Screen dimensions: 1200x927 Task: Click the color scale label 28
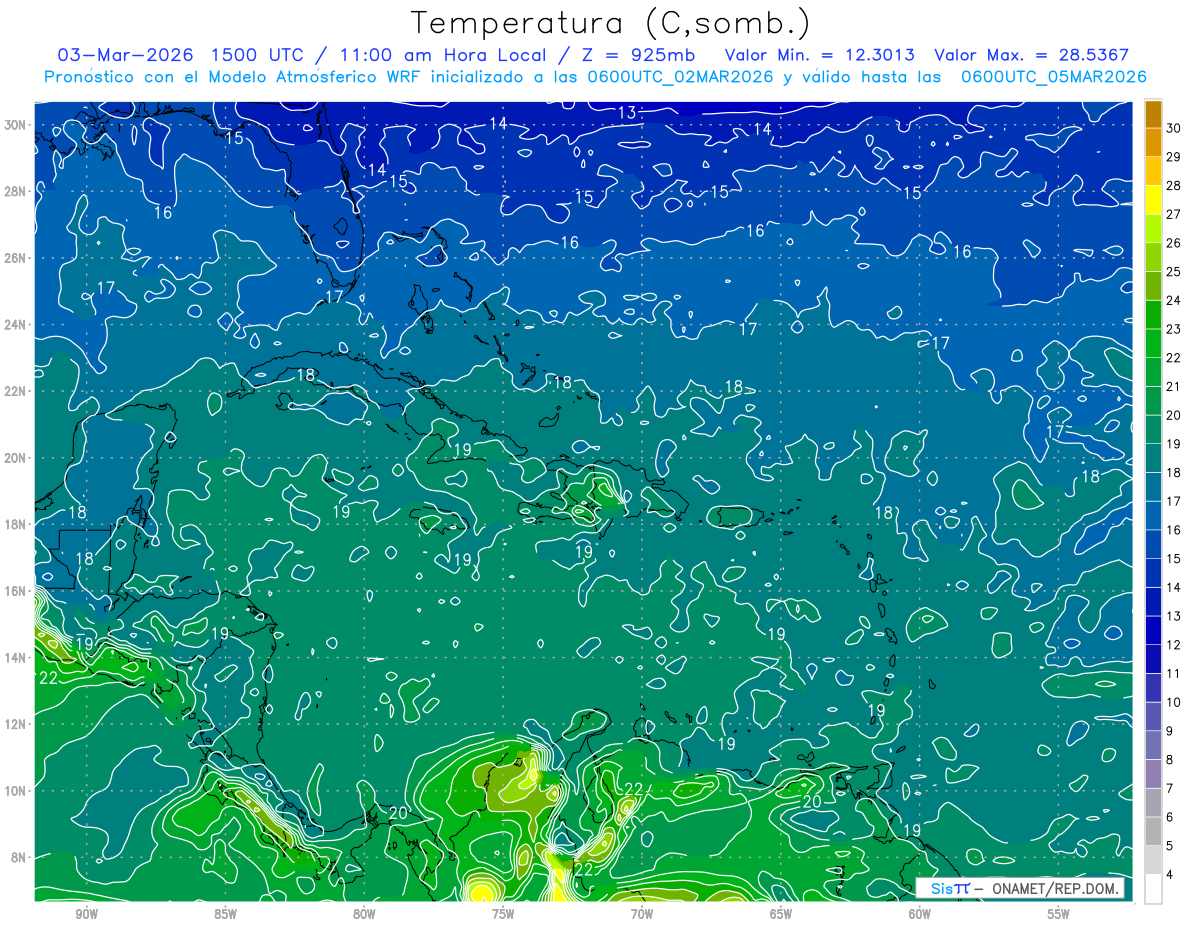pos(1174,185)
